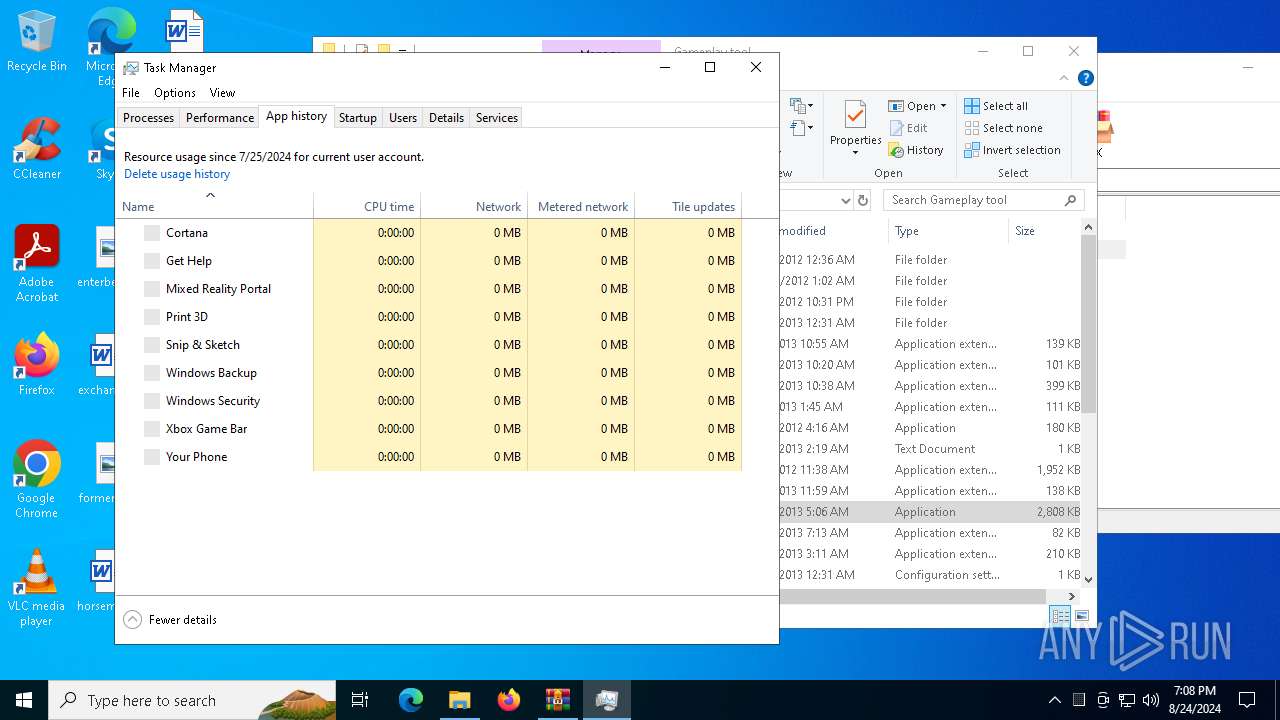
Task: Select the Text Document file row
Action: 930,449
